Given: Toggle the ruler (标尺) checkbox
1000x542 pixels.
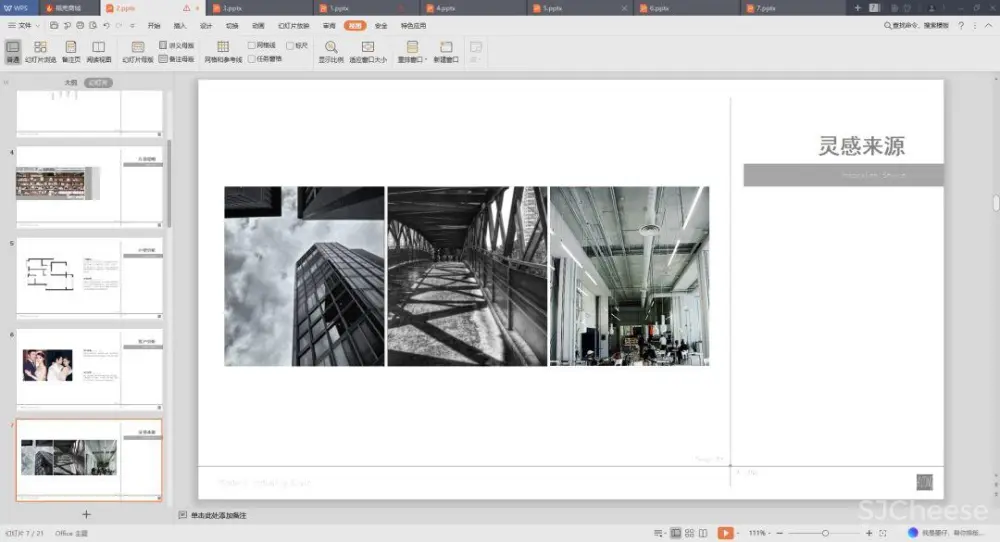Looking at the screenshot, I should coord(290,46).
